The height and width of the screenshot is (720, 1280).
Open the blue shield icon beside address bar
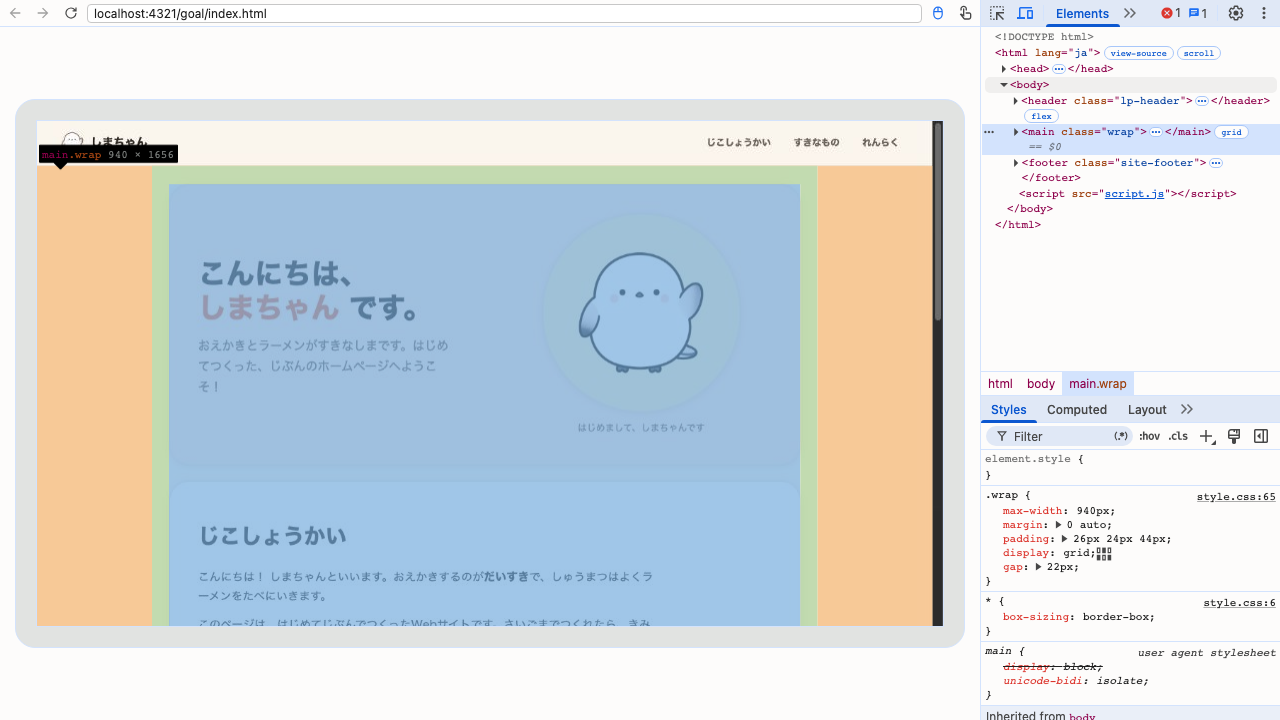pyautogui.click(x=937, y=13)
